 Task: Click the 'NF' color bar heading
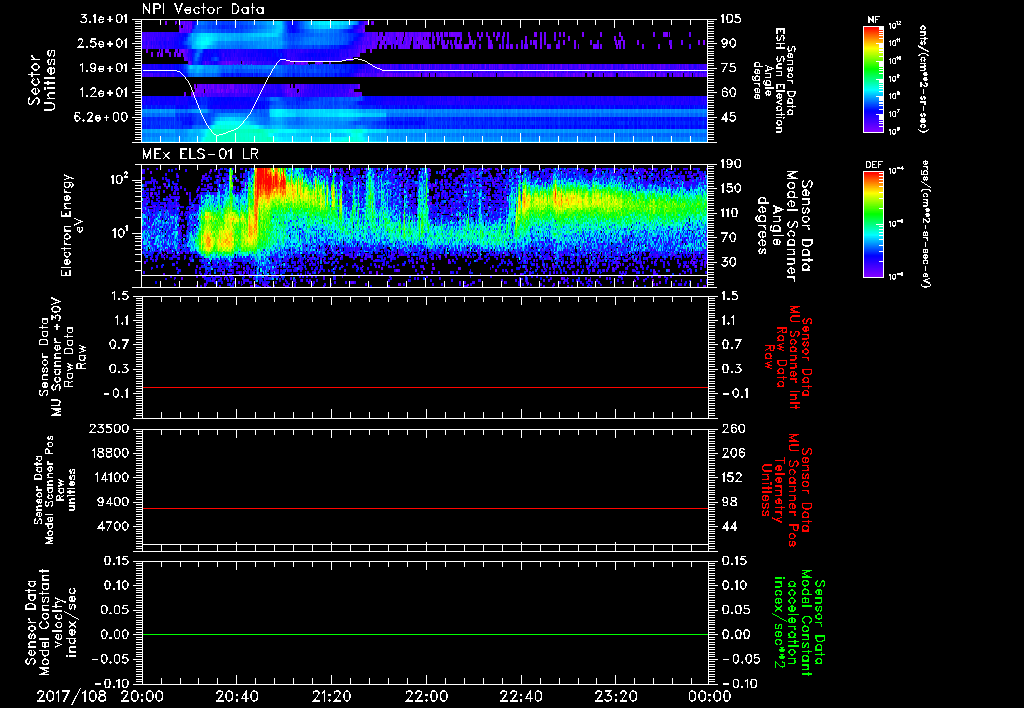873,20
